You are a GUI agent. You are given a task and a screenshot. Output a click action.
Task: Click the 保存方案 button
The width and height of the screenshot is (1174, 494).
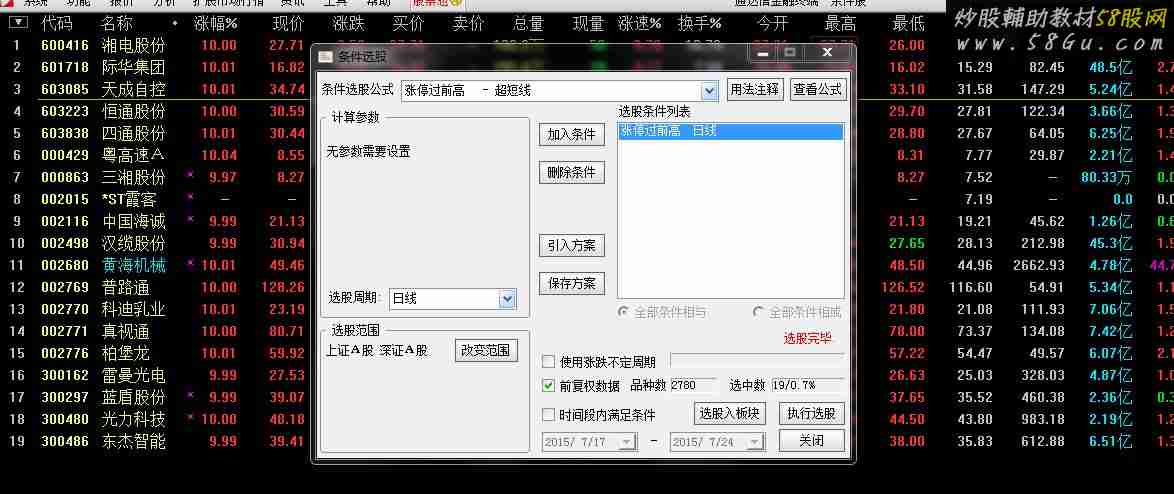571,284
